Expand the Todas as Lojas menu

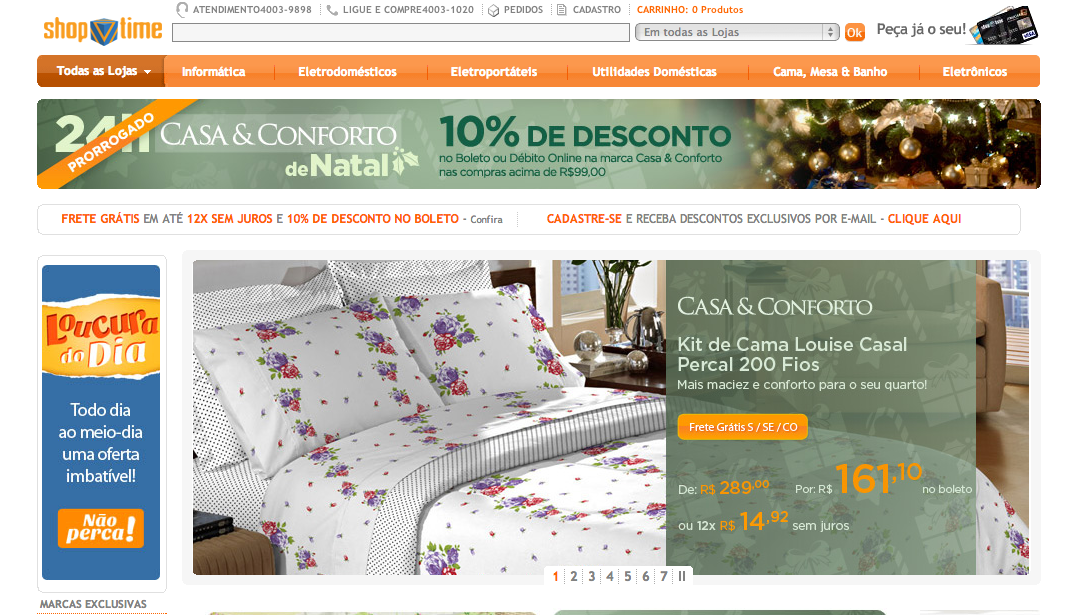click(x=102, y=71)
